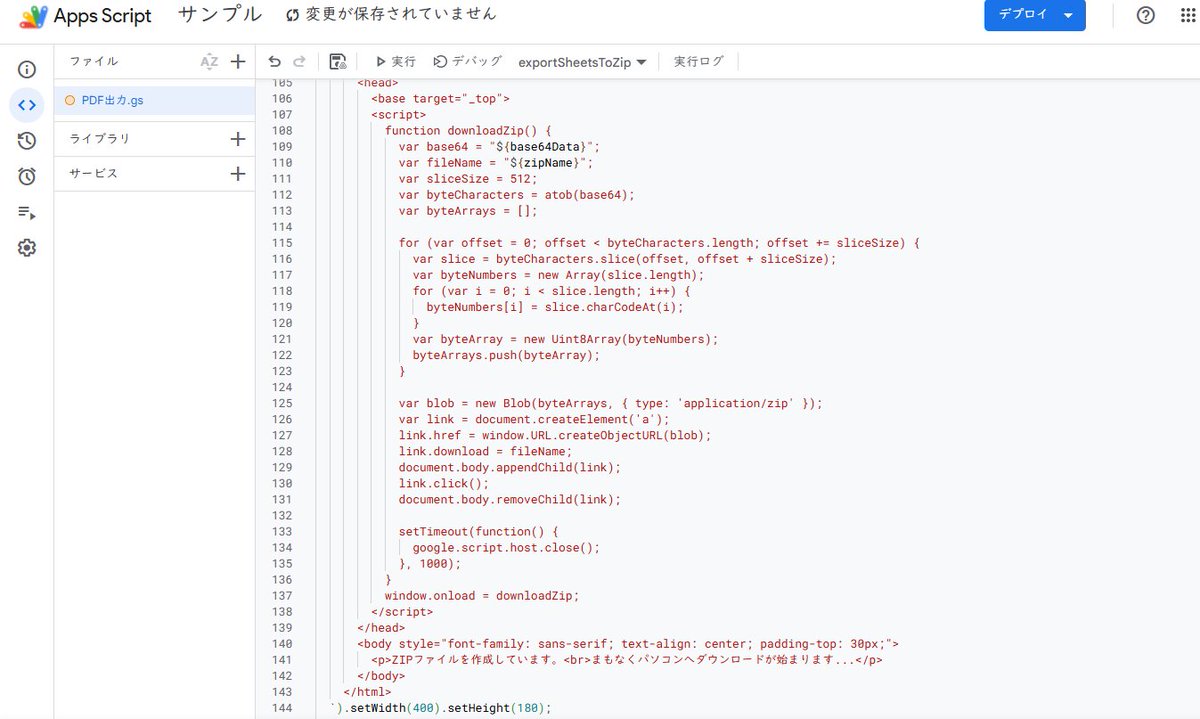The width and height of the screenshot is (1200, 719).
Task: Click the ライブラリ section label
Action: pos(100,139)
